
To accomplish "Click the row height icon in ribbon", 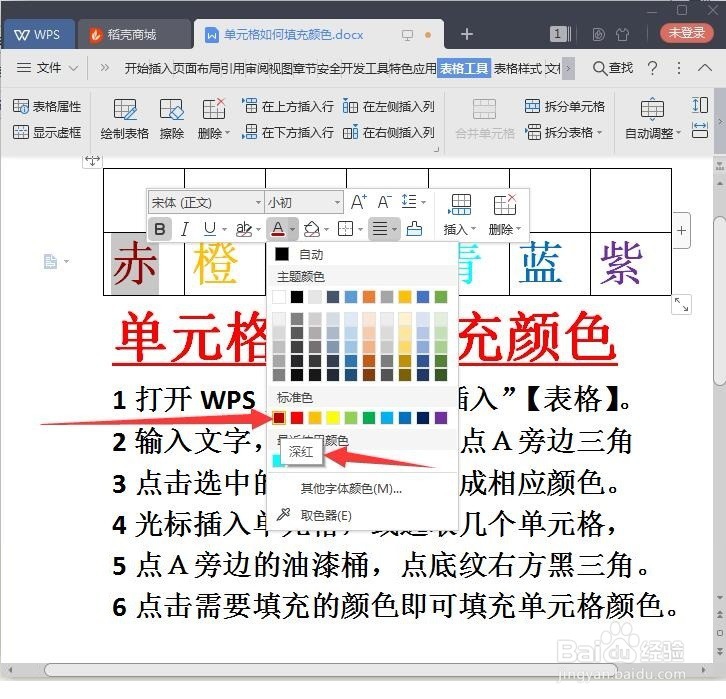I will (x=700, y=105).
